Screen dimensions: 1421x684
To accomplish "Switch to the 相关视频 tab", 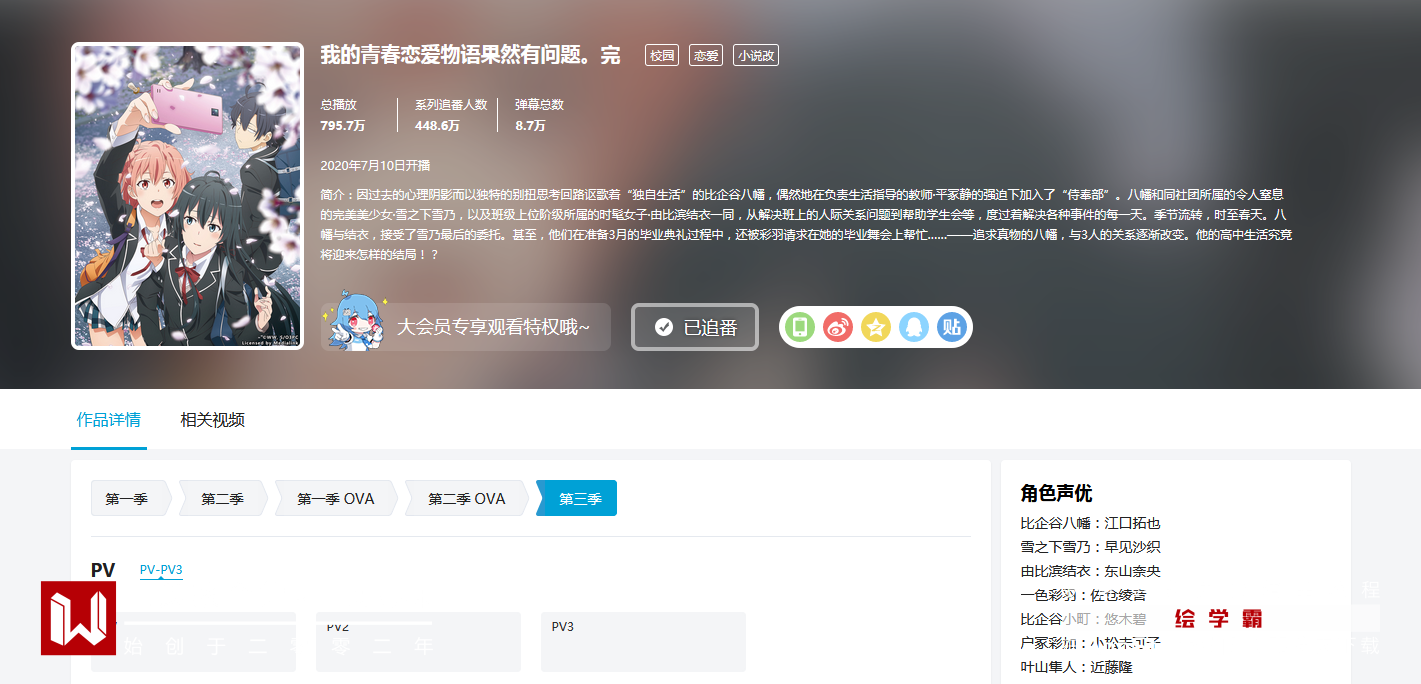I will click(x=212, y=420).
